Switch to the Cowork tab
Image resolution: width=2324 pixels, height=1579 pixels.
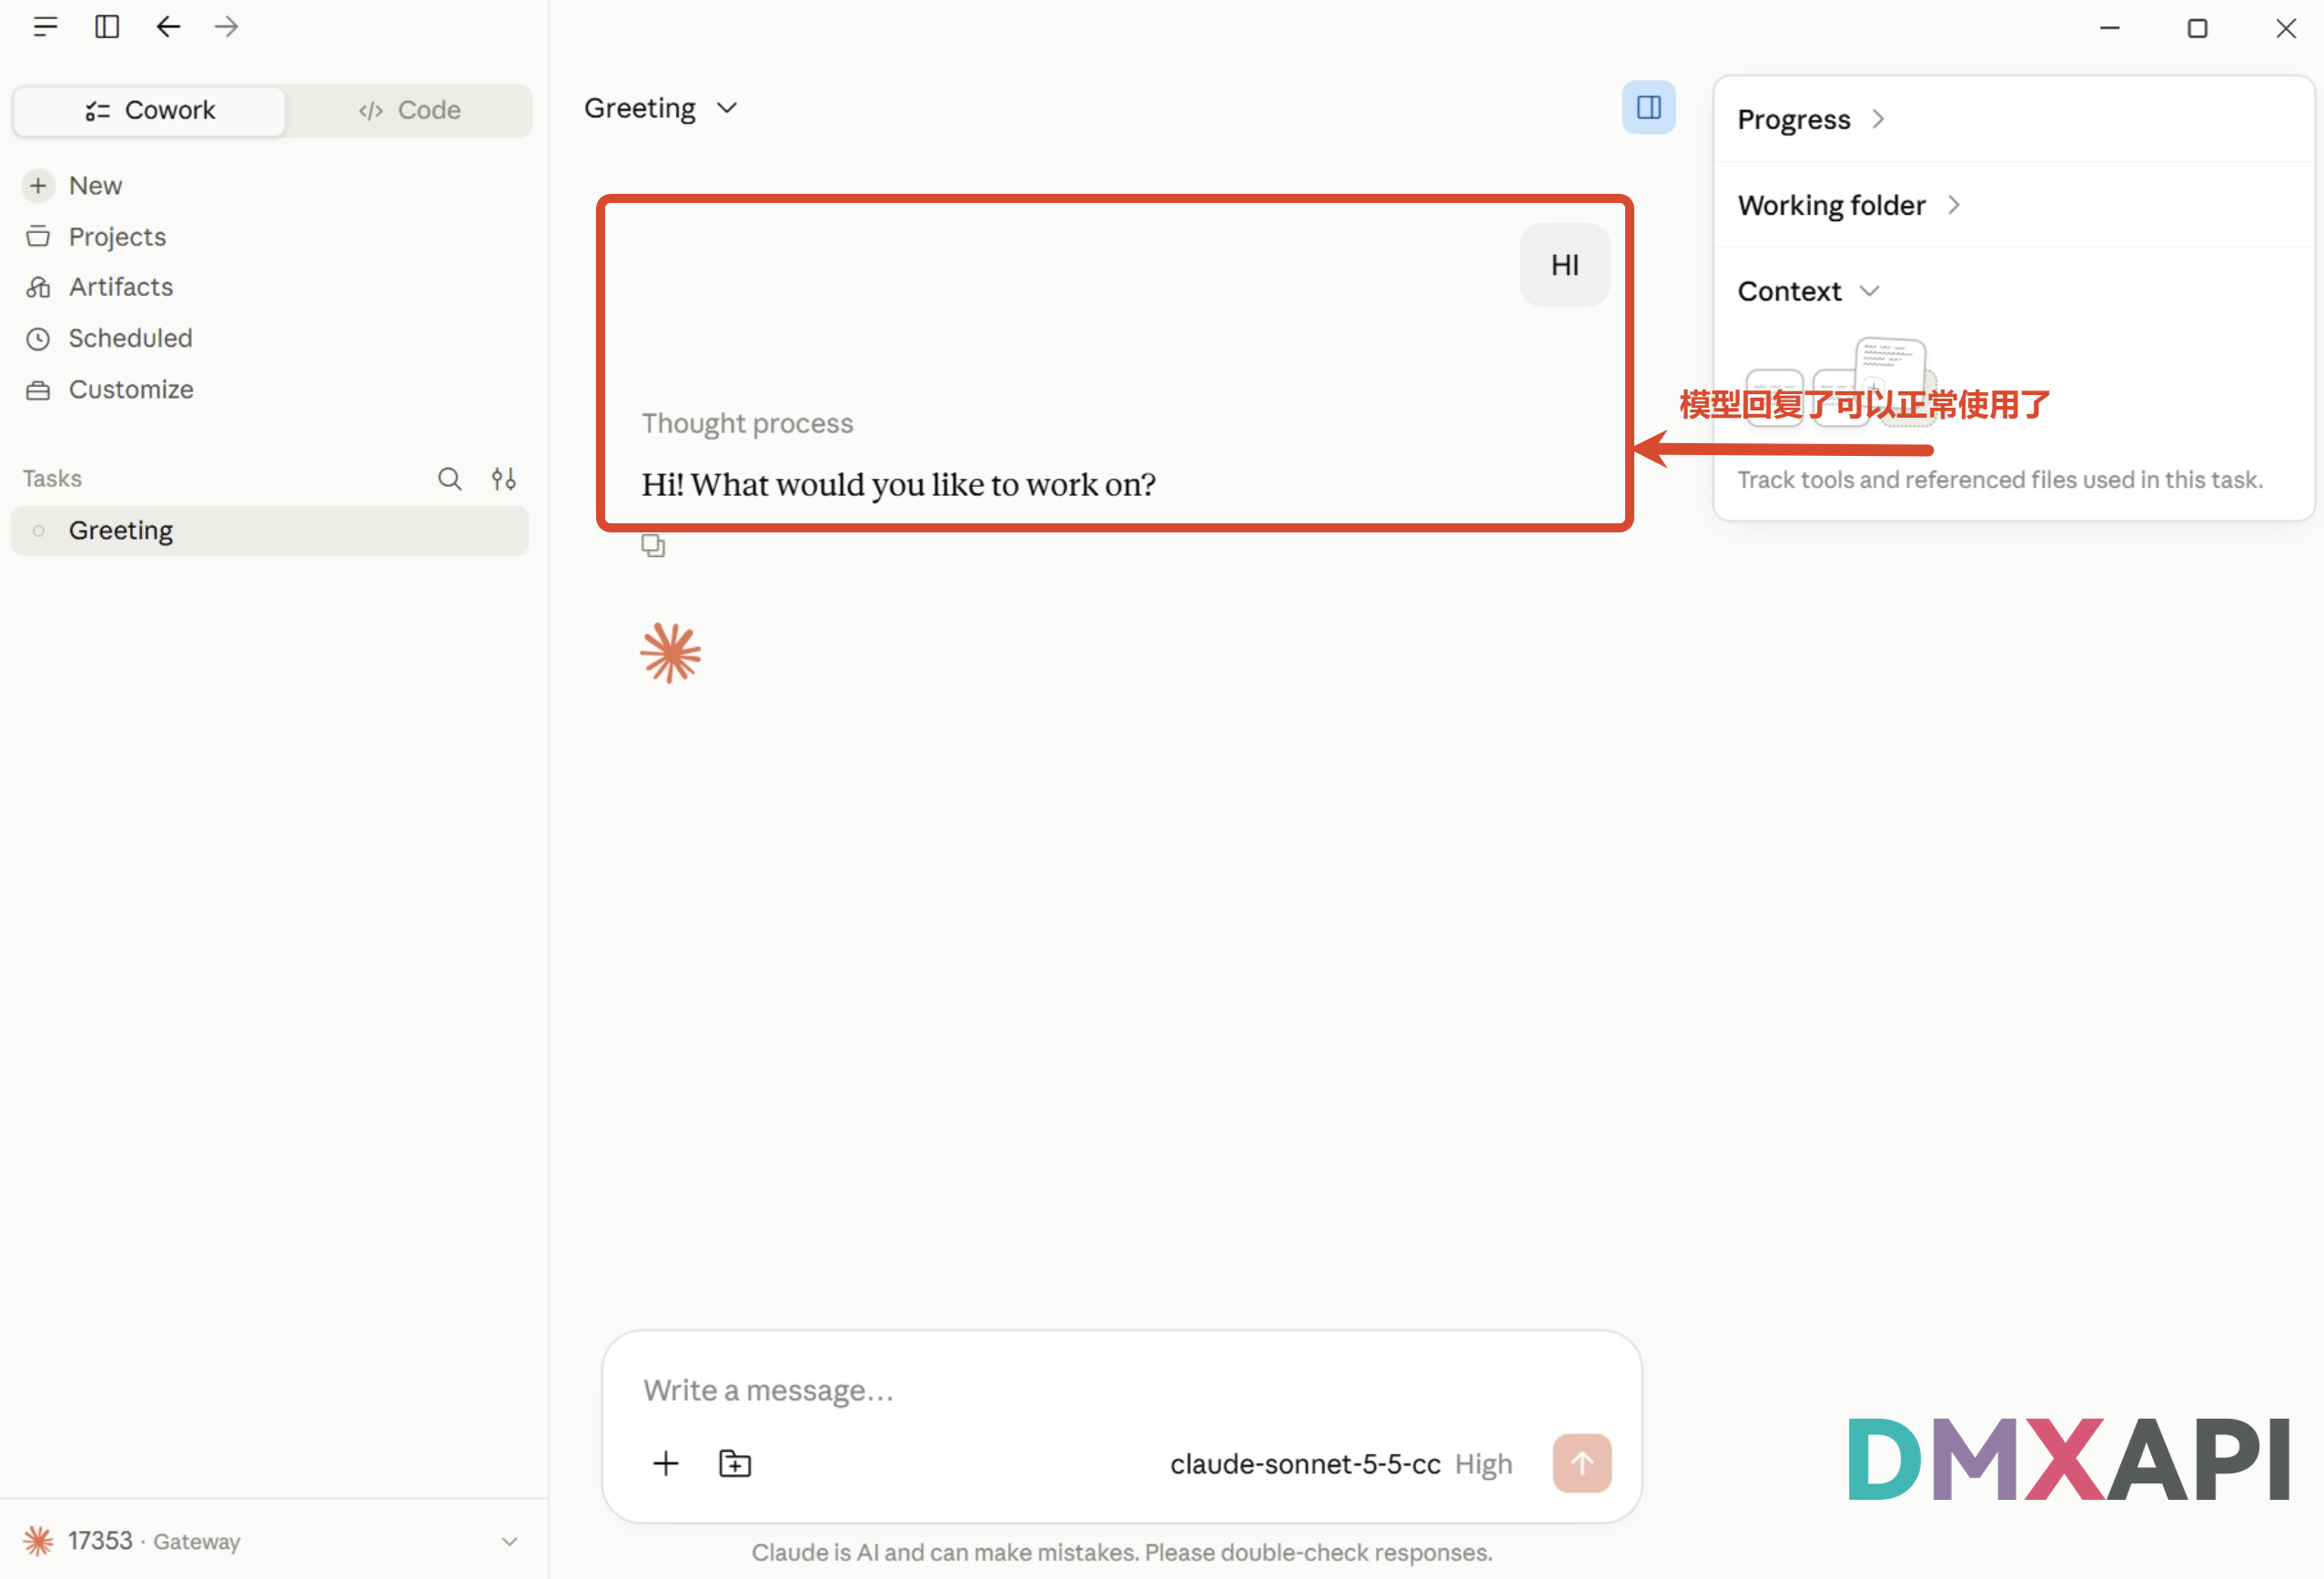coord(150,110)
